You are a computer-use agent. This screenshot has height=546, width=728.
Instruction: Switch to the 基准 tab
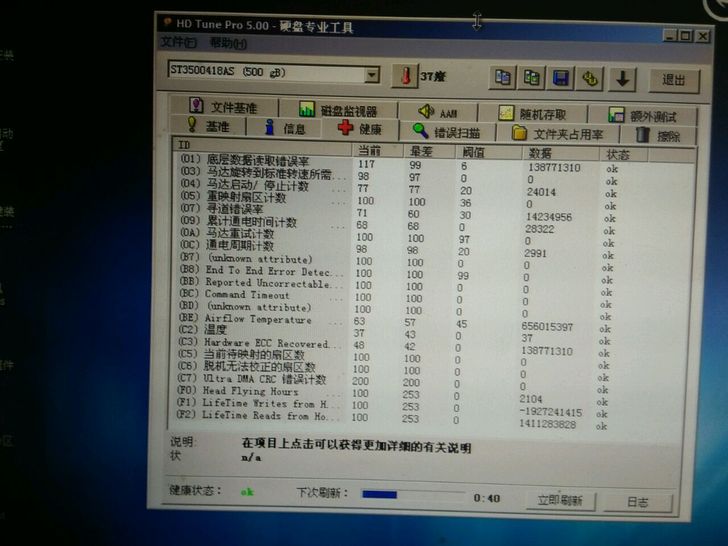208,126
